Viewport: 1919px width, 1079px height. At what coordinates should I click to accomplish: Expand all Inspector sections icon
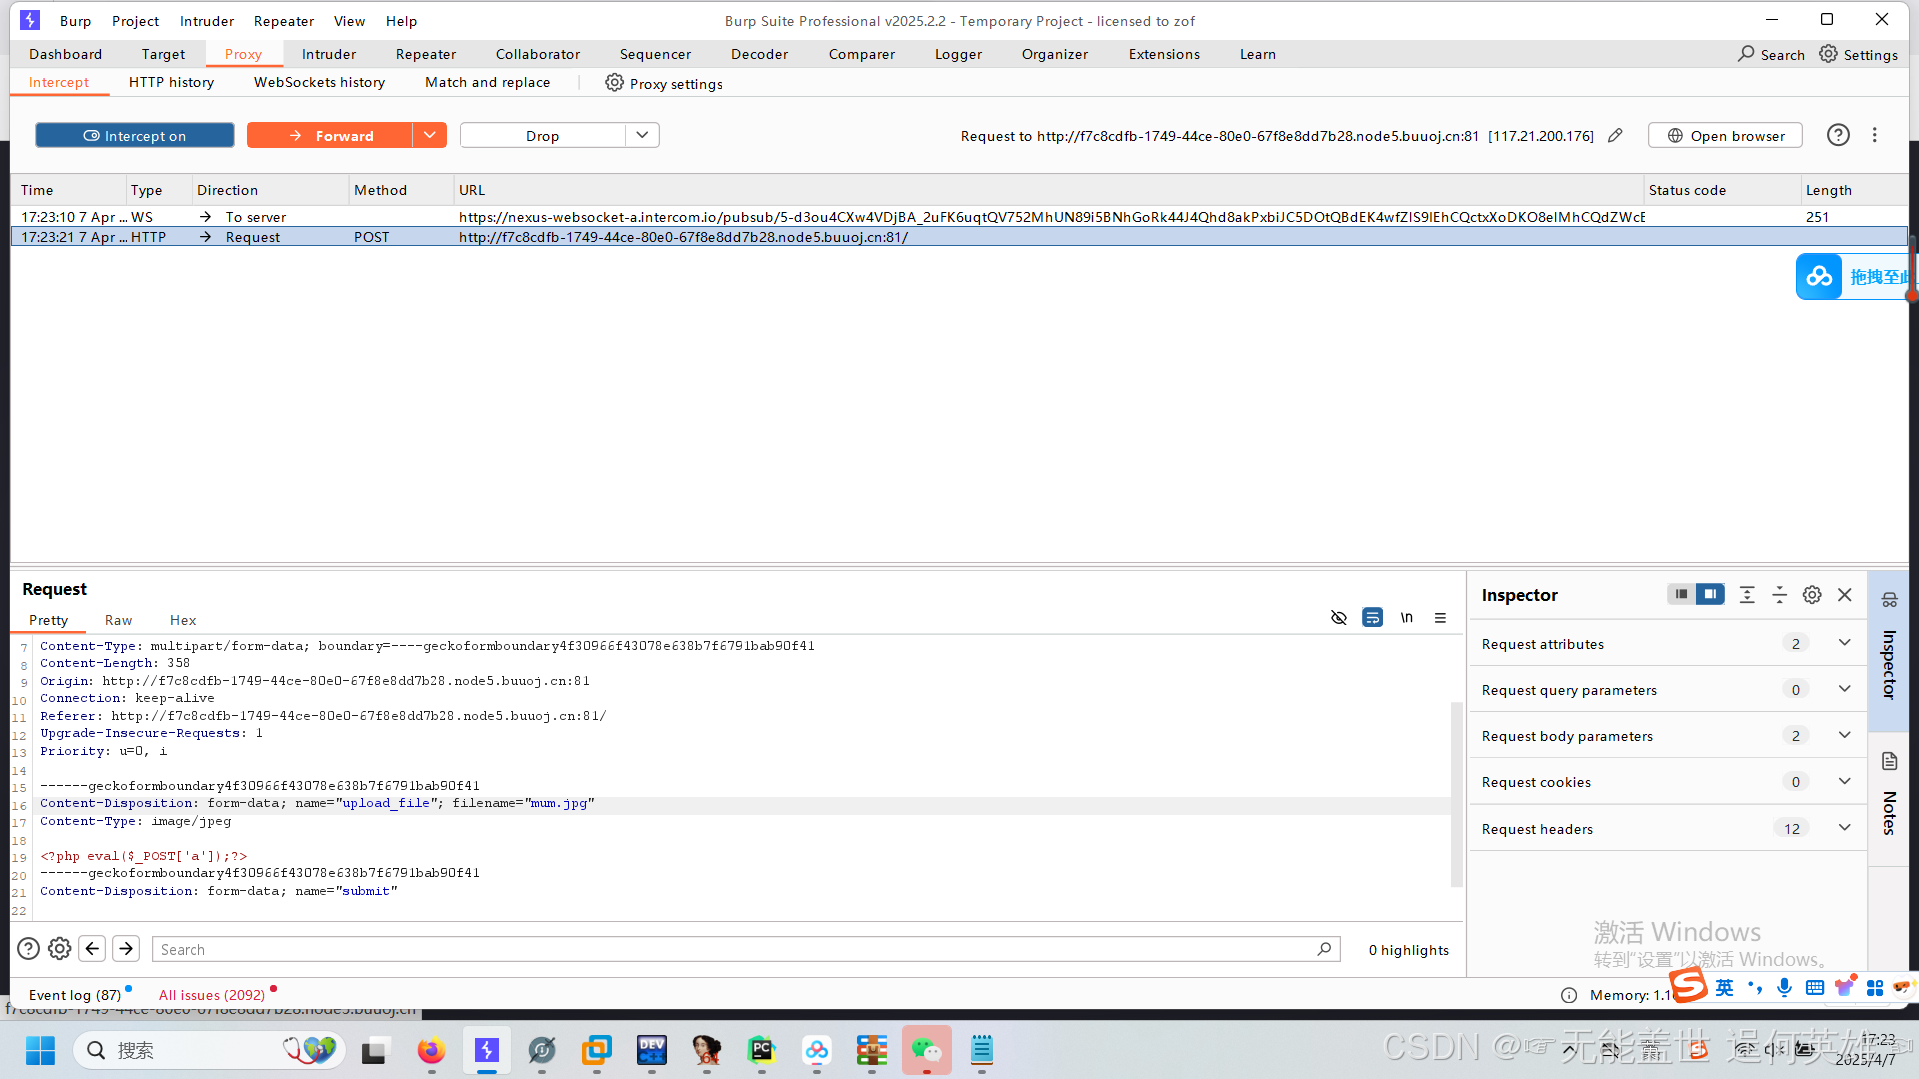[1747, 595]
